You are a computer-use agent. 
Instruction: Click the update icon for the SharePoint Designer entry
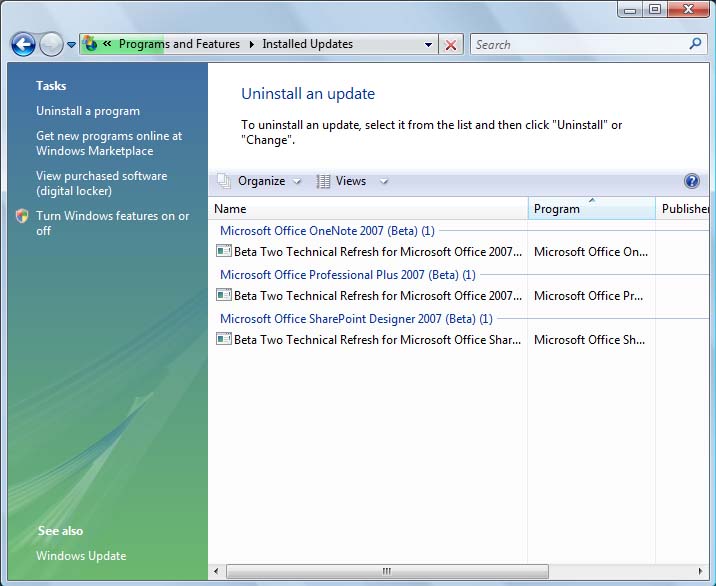coord(224,340)
